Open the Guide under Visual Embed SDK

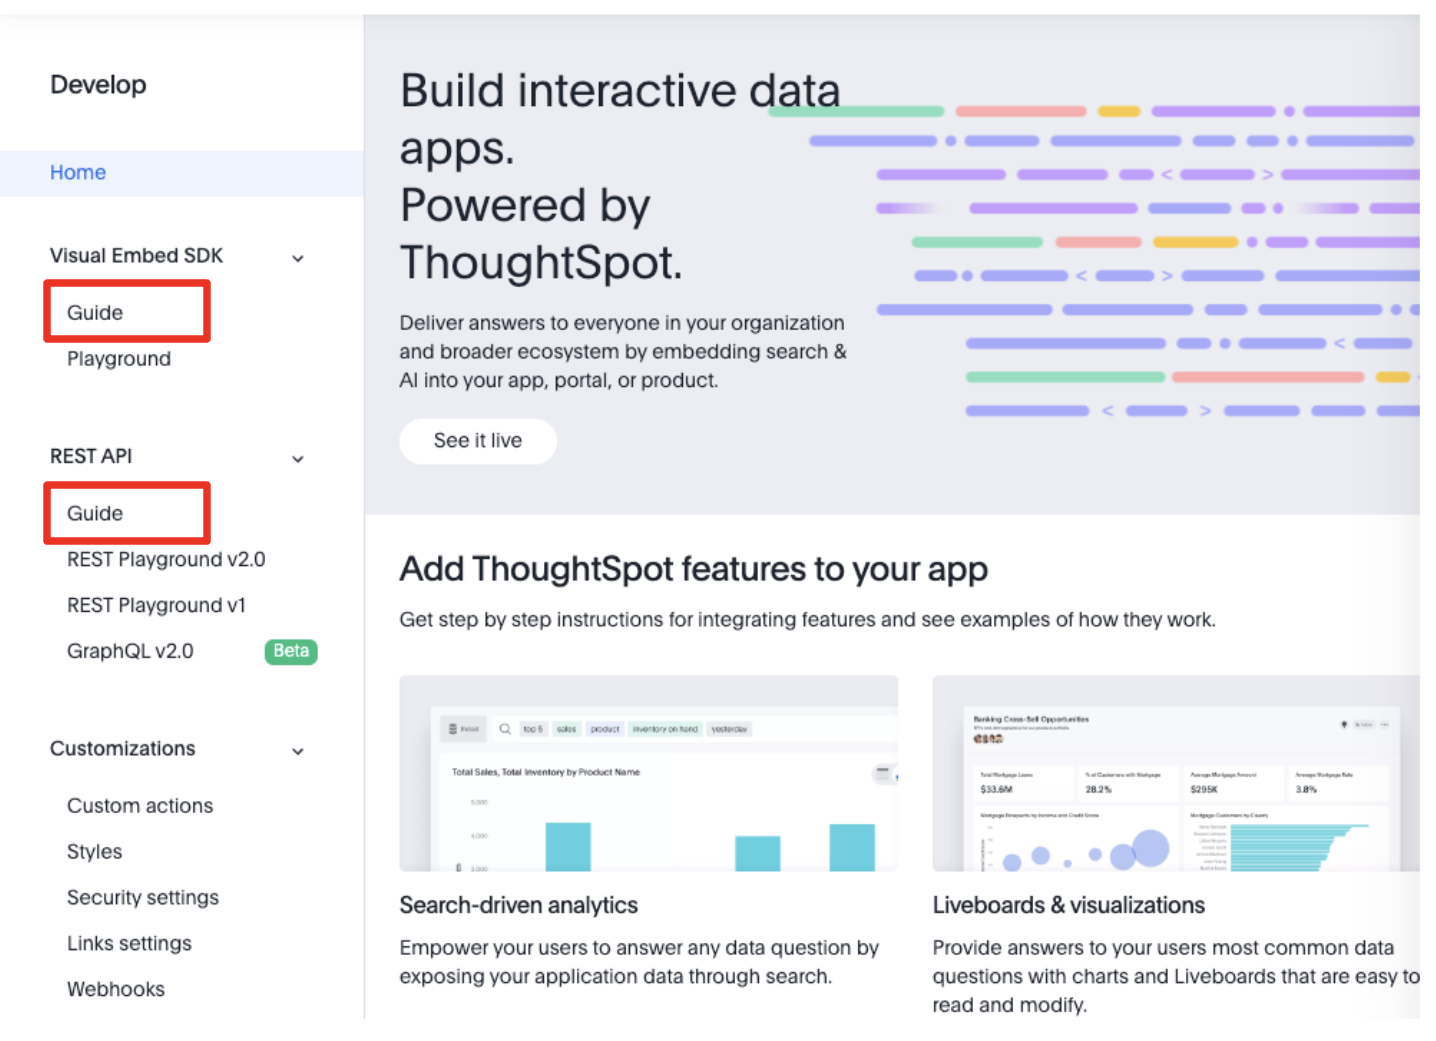[93, 312]
